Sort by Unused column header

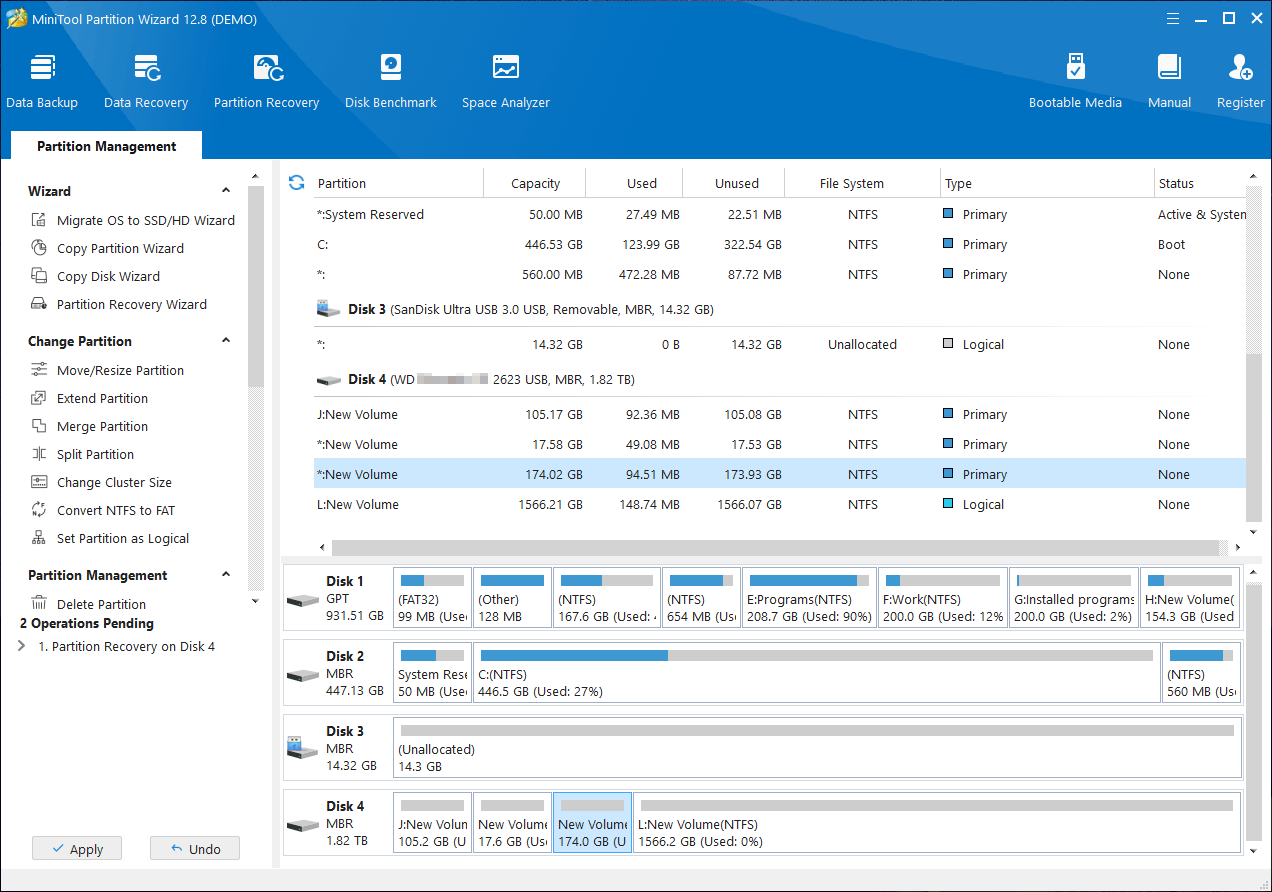[x=735, y=183]
